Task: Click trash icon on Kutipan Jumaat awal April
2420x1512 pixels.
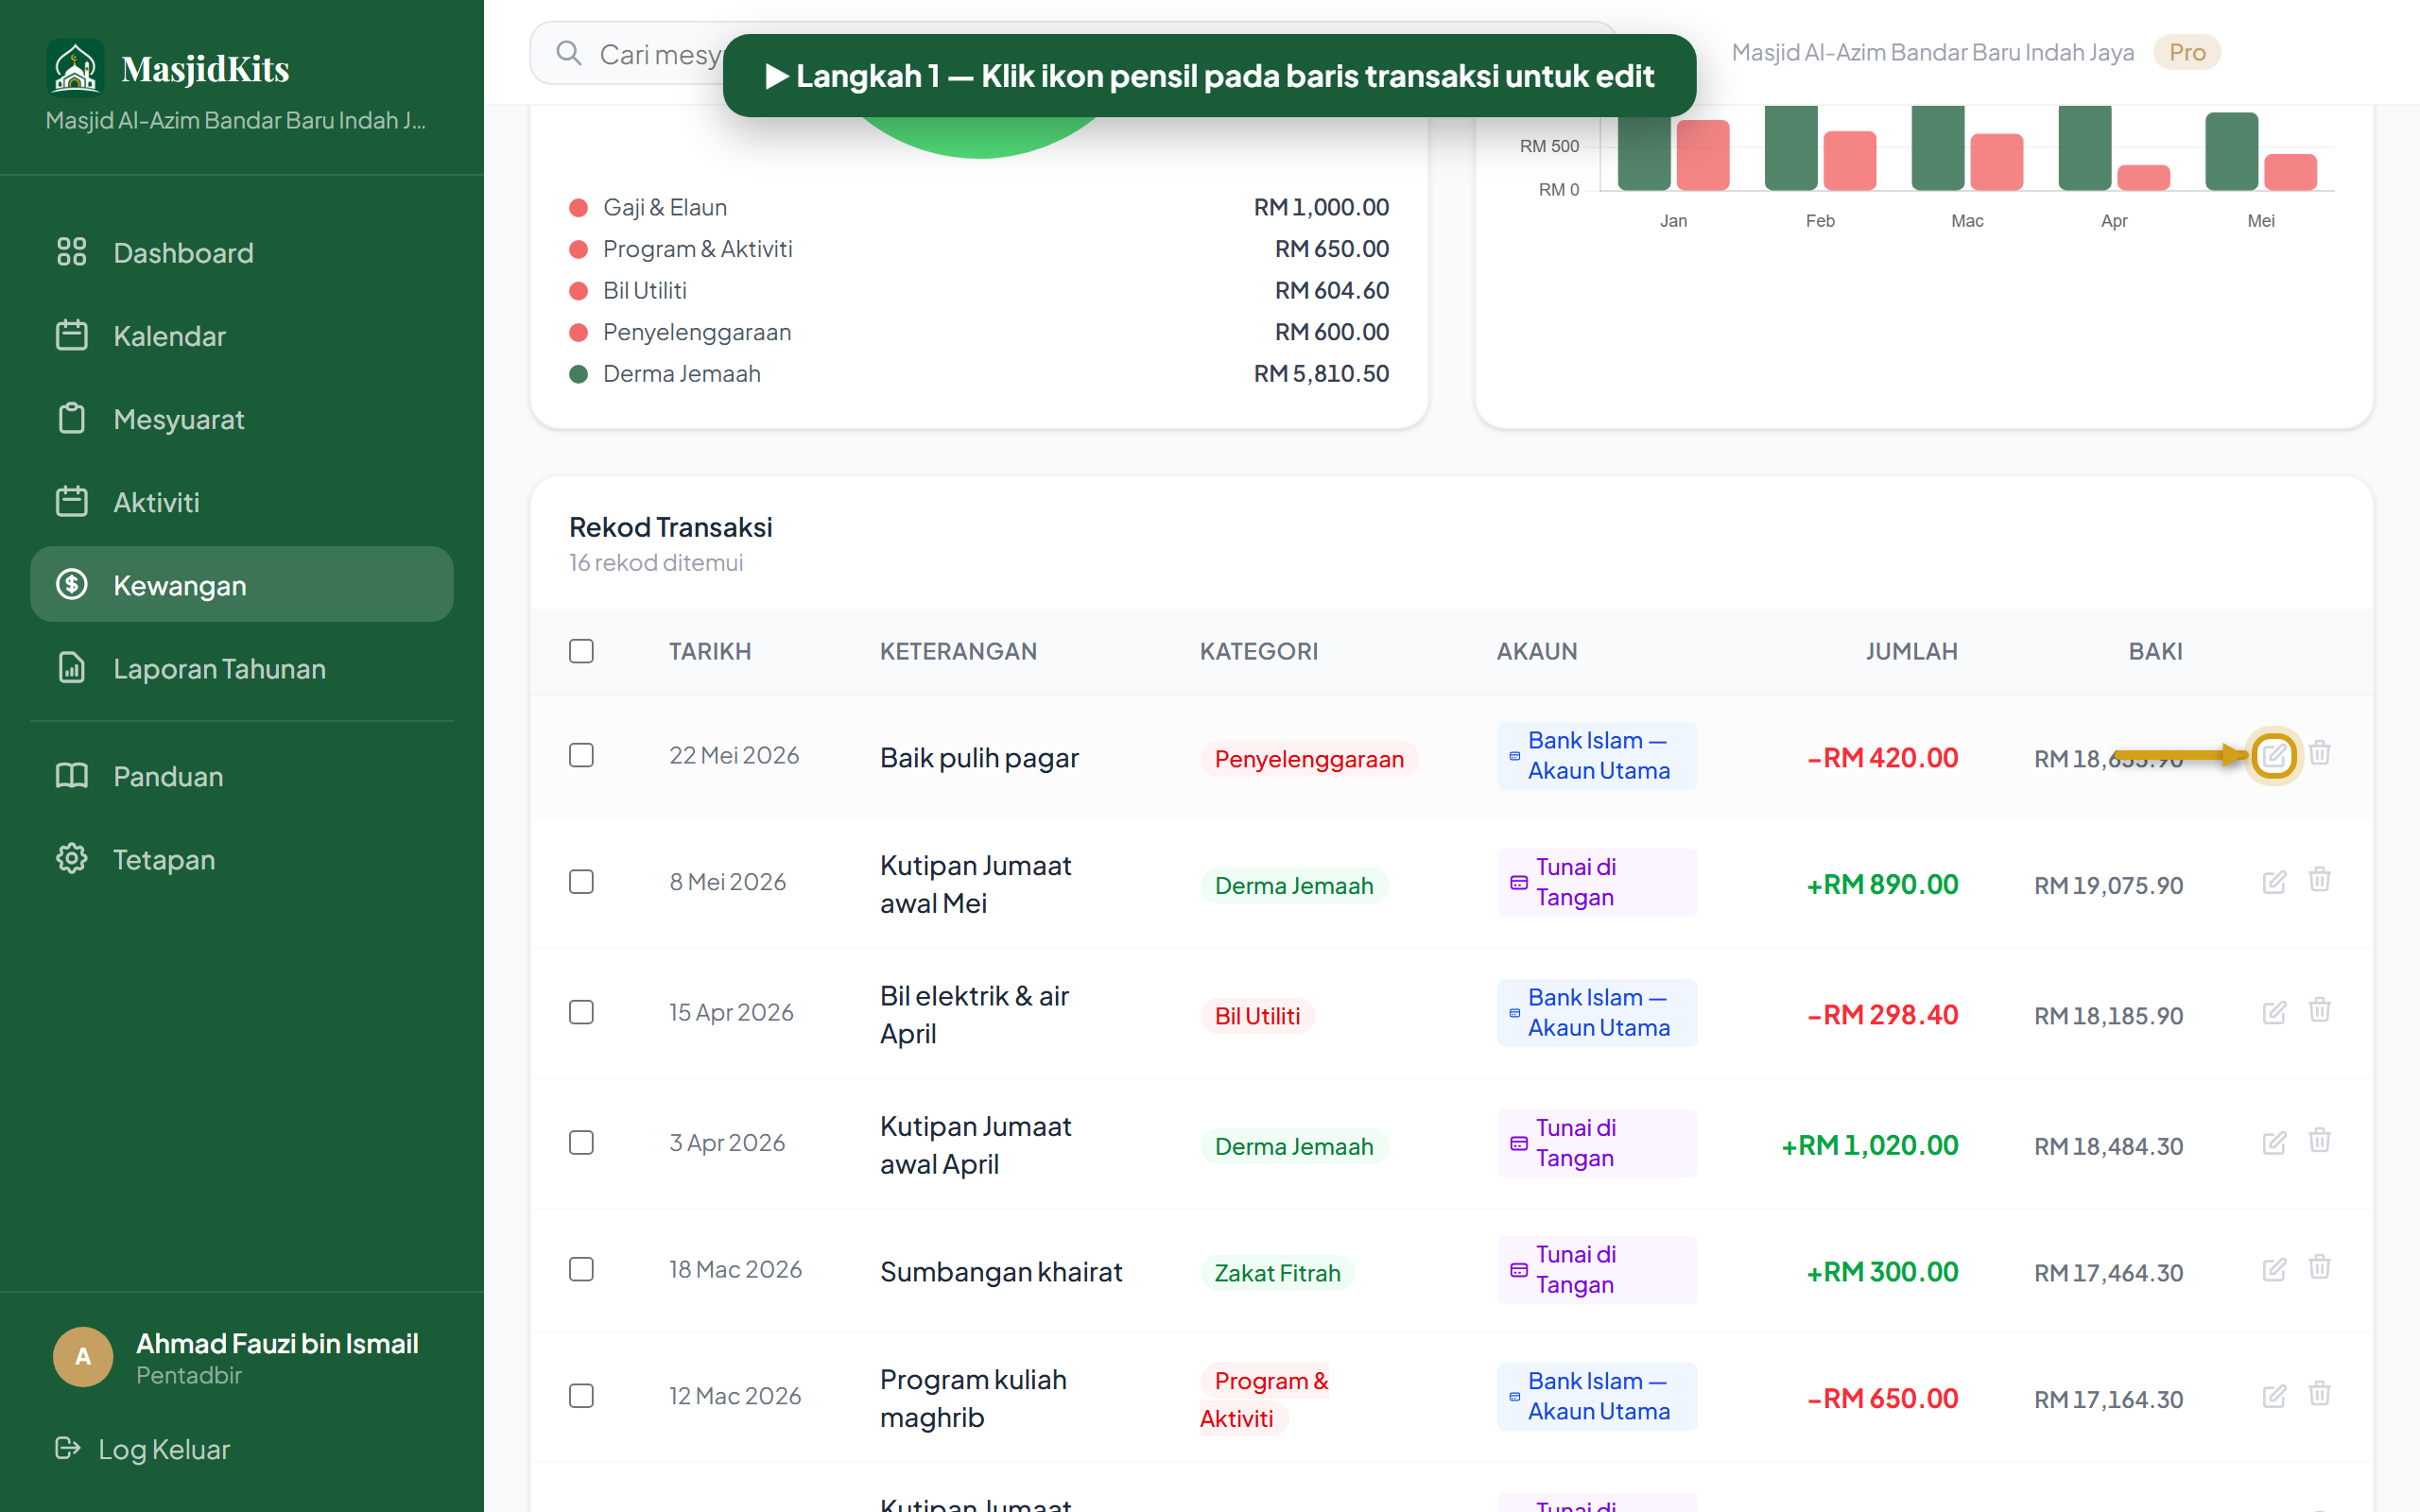Action: tap(2319, 1141)
